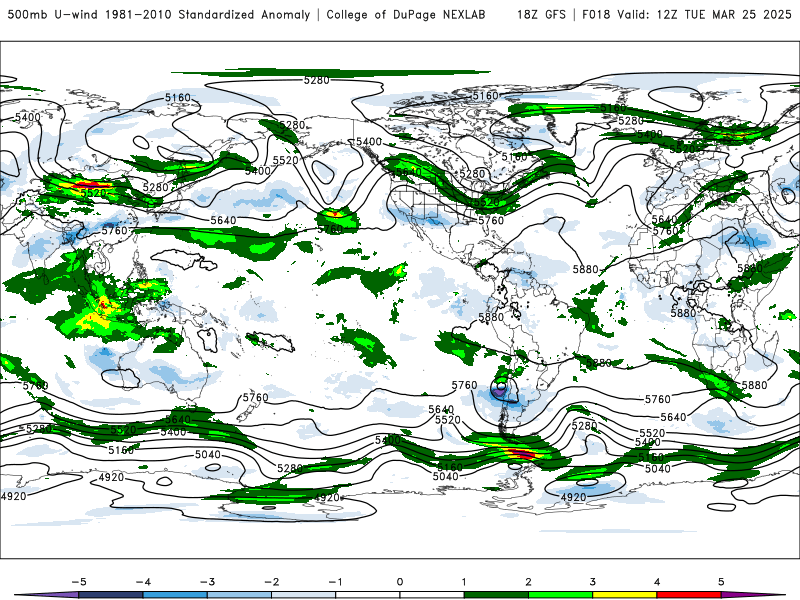Click the "1" colorbar tick label
Screen dimensions: 800x600
point(464,582)
